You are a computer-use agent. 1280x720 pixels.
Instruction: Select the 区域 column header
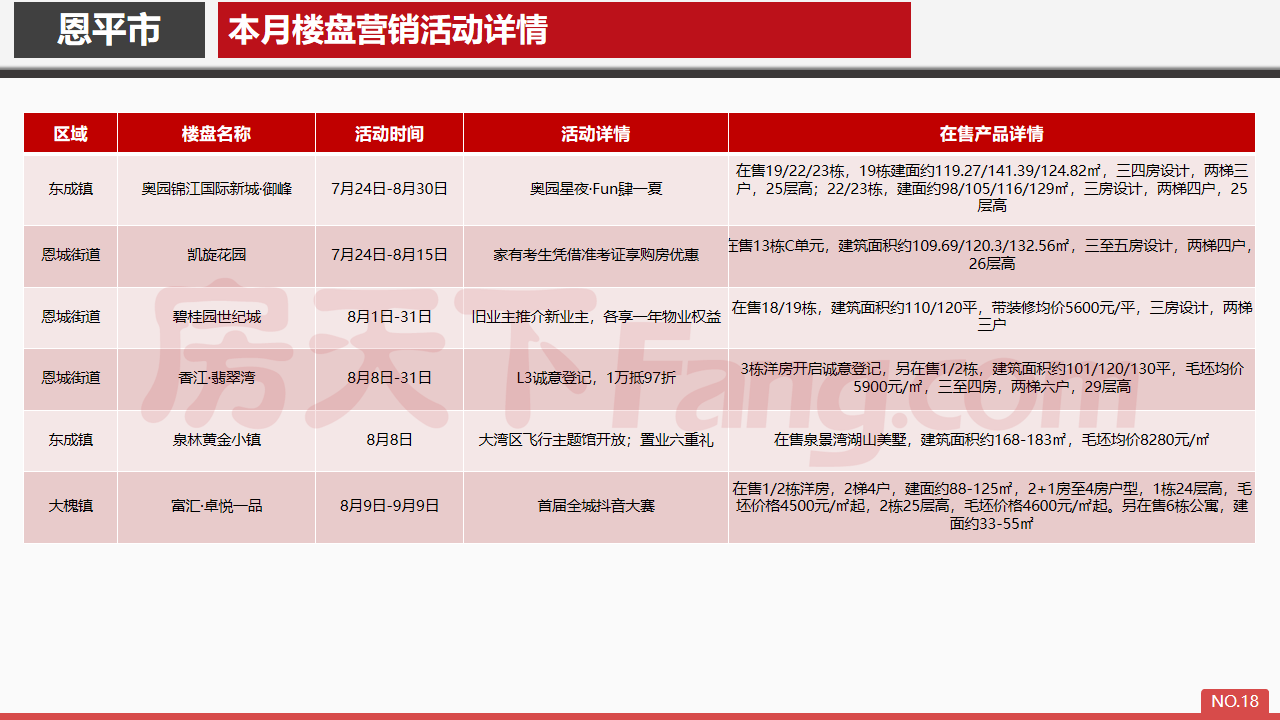71,133
